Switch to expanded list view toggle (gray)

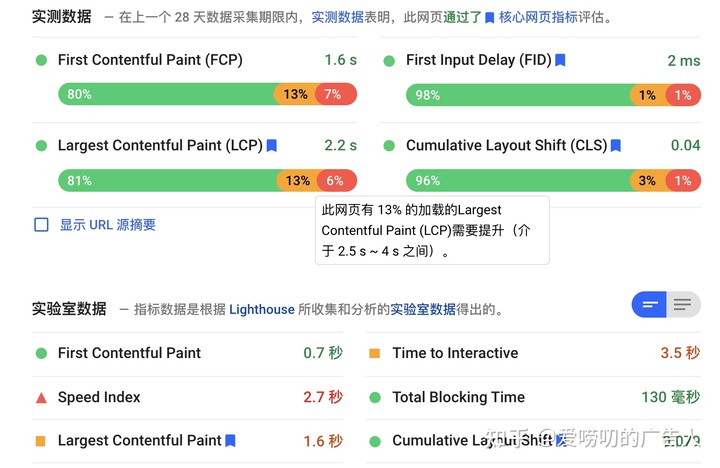click(x=683, y=305)
